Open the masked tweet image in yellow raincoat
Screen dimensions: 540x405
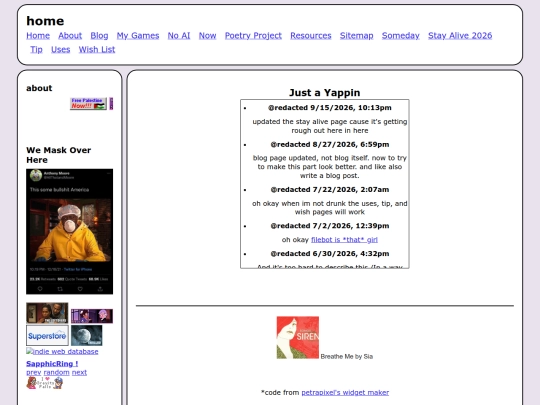click(x=70, y=231)
